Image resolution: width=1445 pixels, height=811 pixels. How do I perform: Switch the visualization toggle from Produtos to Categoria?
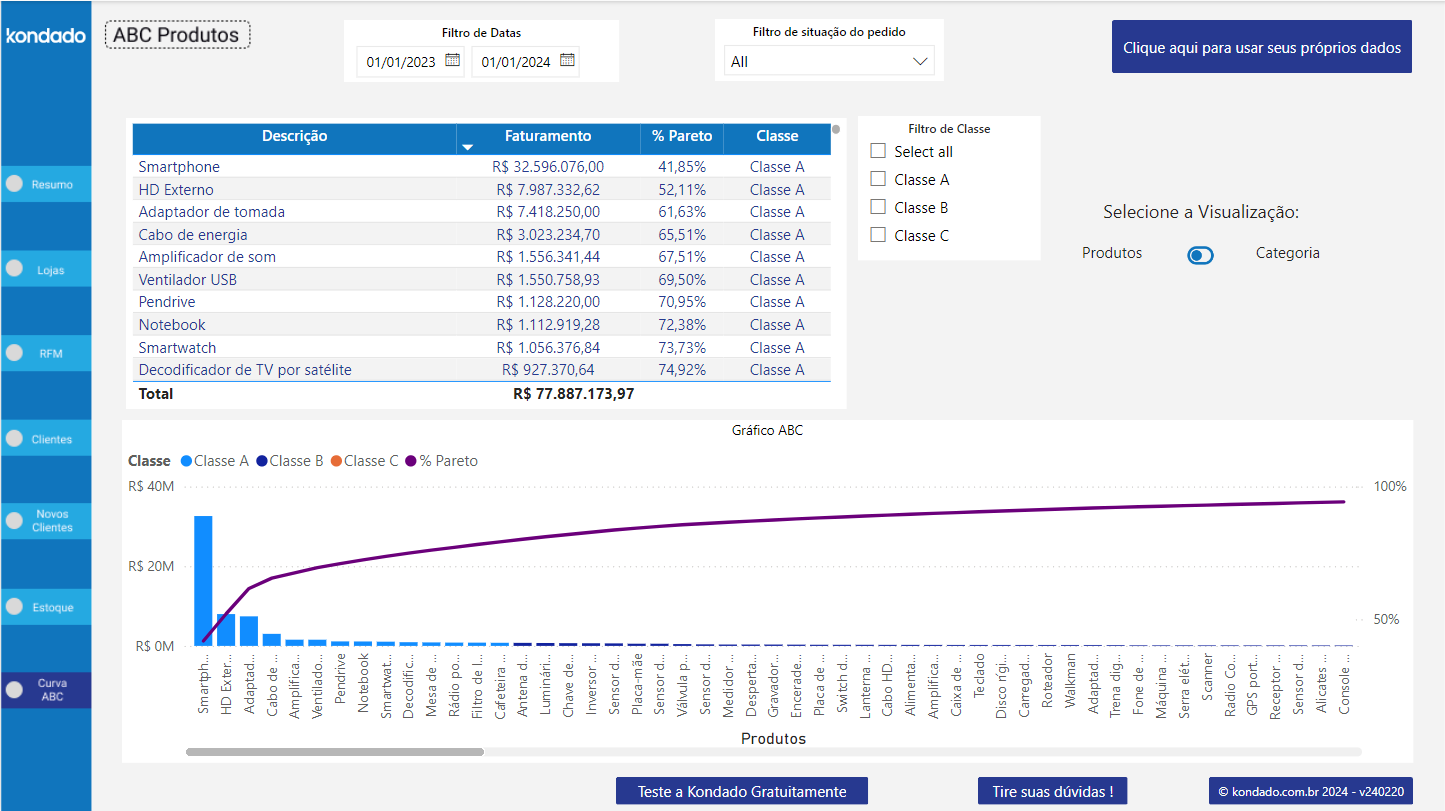pyautogui.click(x=1200, y=255)
